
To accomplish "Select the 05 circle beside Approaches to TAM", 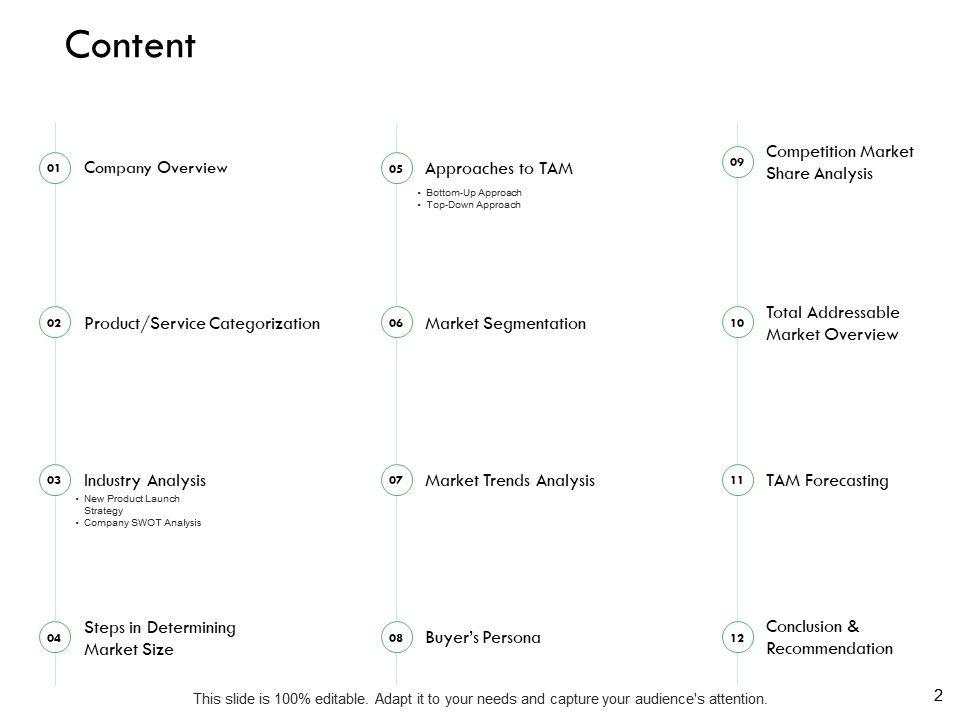I will tap(396, 169).
